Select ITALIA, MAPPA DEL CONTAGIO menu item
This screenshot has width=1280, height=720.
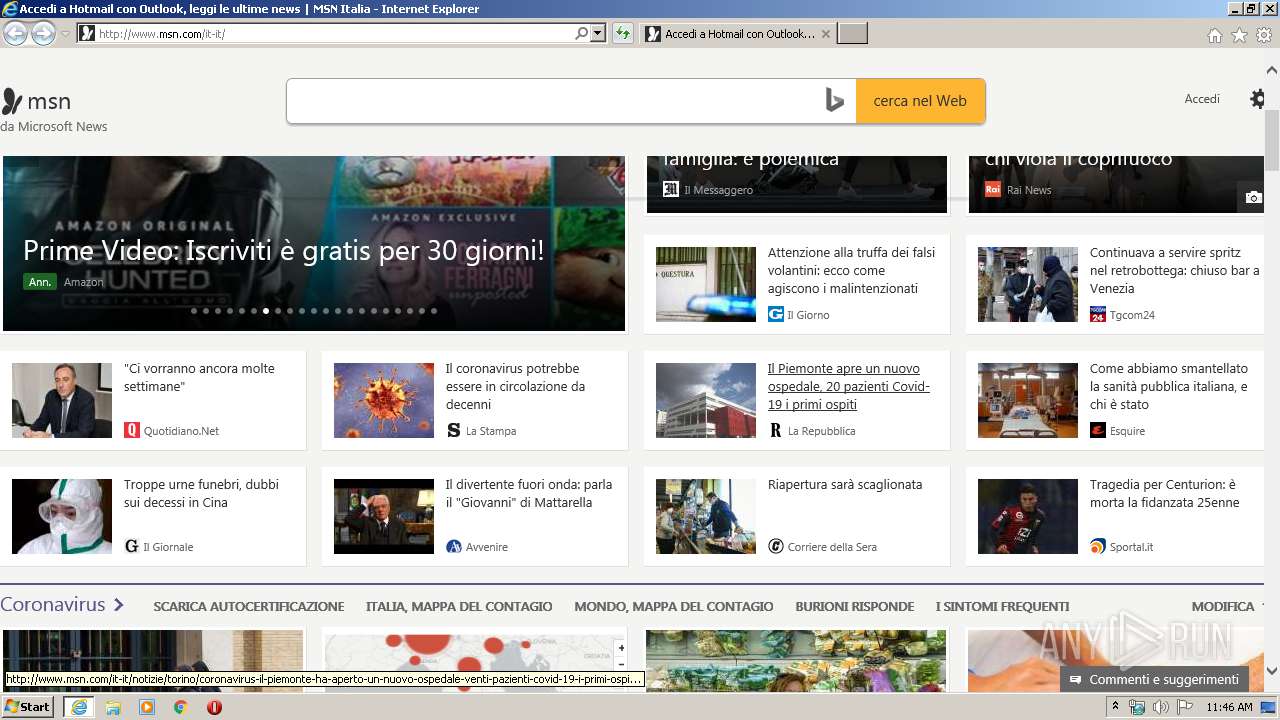coord(459,606)
